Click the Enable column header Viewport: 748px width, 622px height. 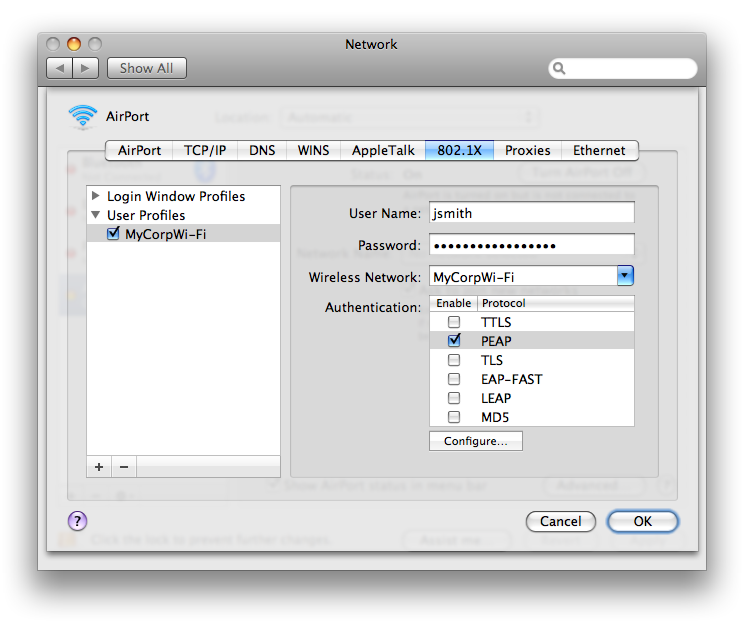coord(453,303)
